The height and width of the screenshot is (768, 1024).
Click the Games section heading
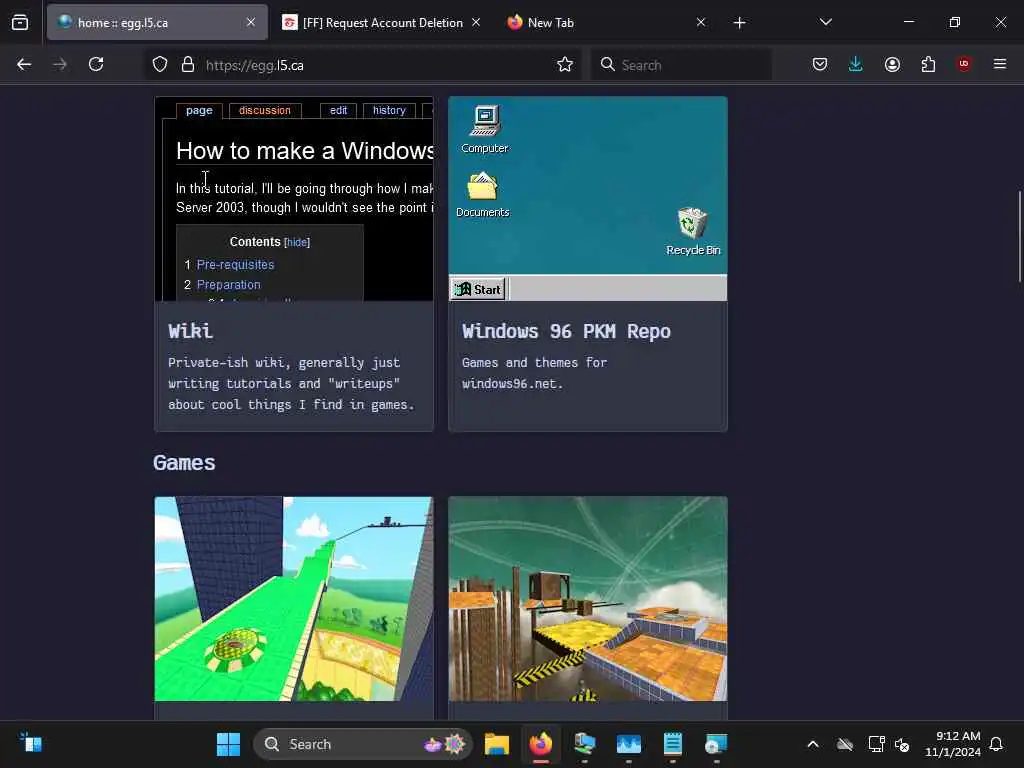pos(184,462)
